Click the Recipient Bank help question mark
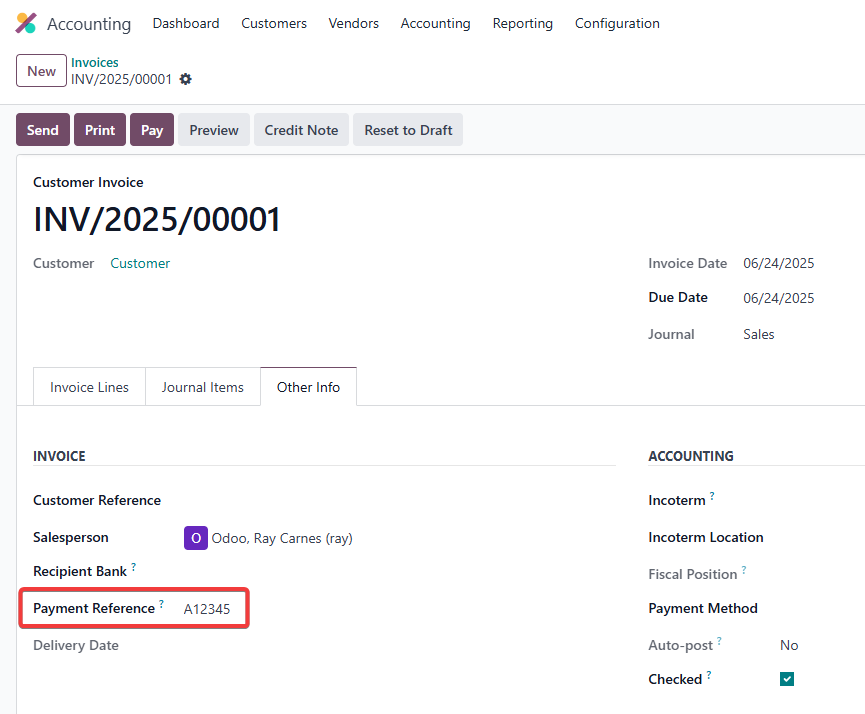The width and height of the screenshot is (865, 714). [x=134, y=566]
